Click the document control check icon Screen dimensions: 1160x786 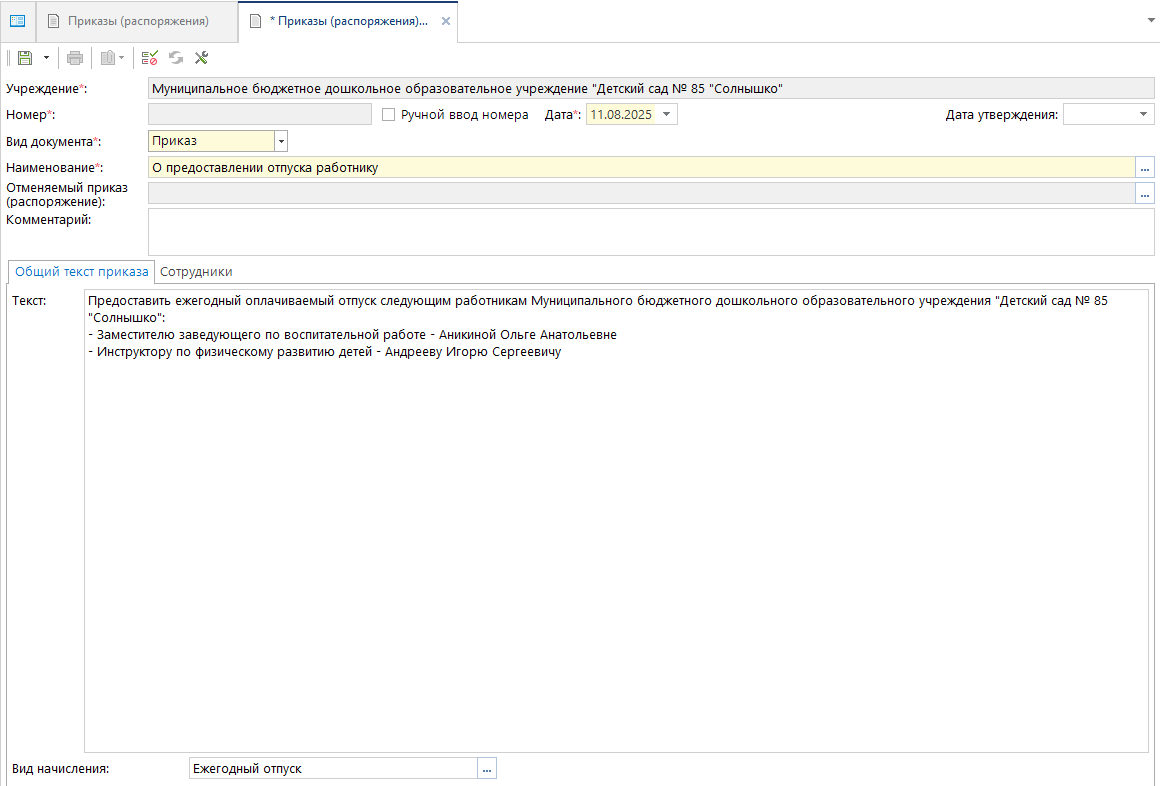tap(150, 58)
